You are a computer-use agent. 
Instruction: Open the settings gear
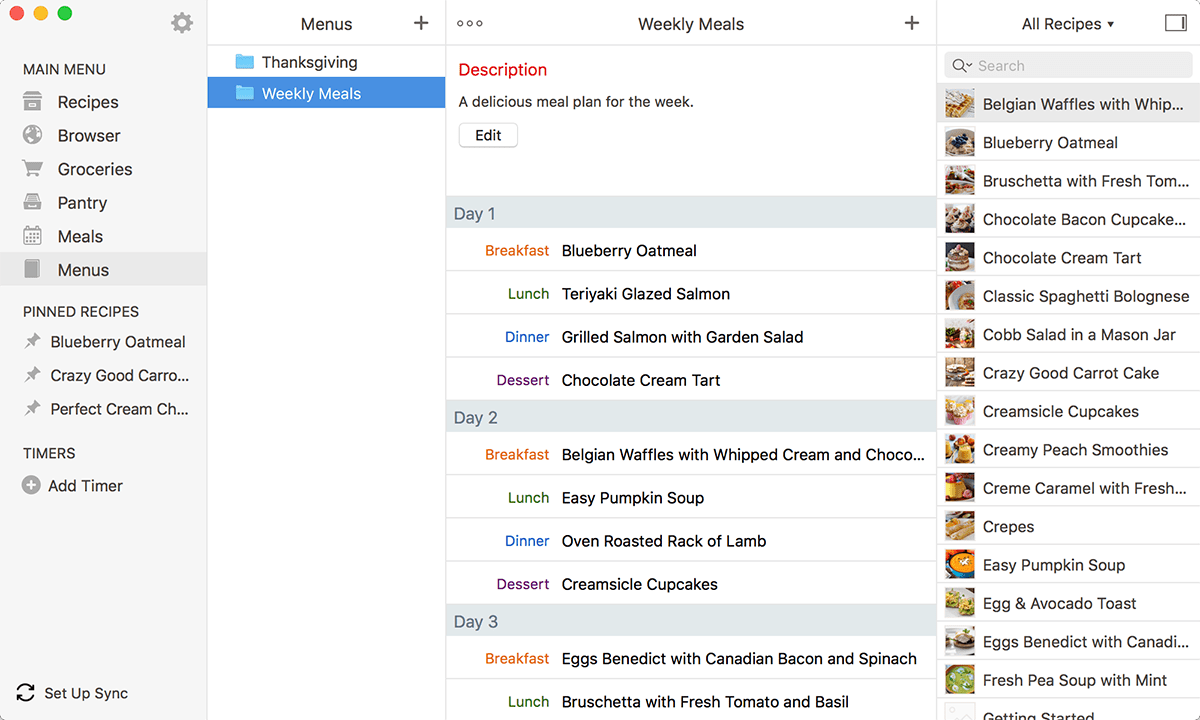coord(182,22)
